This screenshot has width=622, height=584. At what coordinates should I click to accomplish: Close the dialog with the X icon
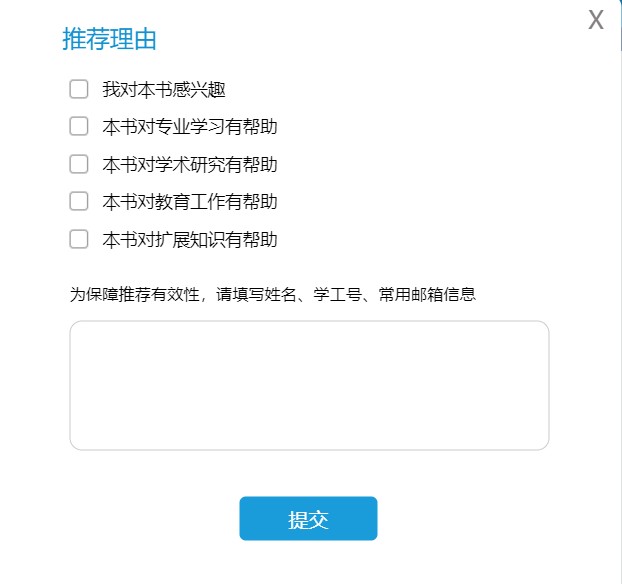tap(596, 20)
